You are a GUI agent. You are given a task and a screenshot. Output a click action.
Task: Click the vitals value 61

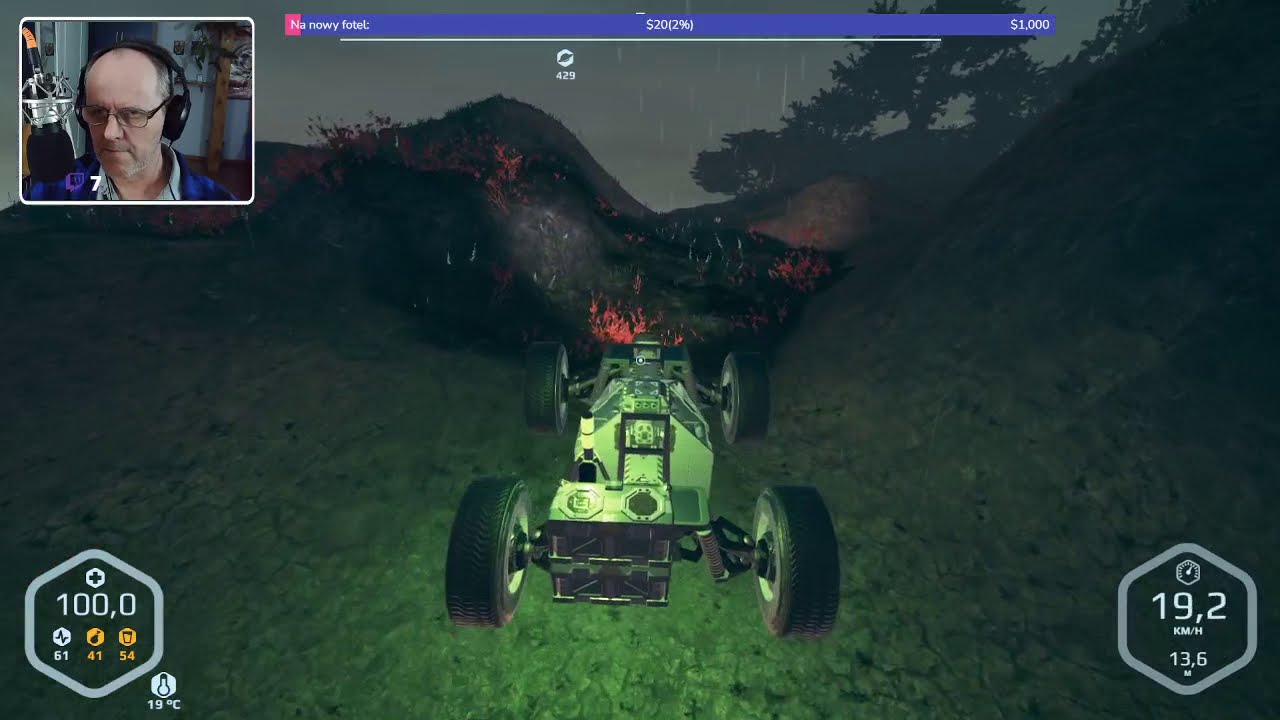pos(61,656)
